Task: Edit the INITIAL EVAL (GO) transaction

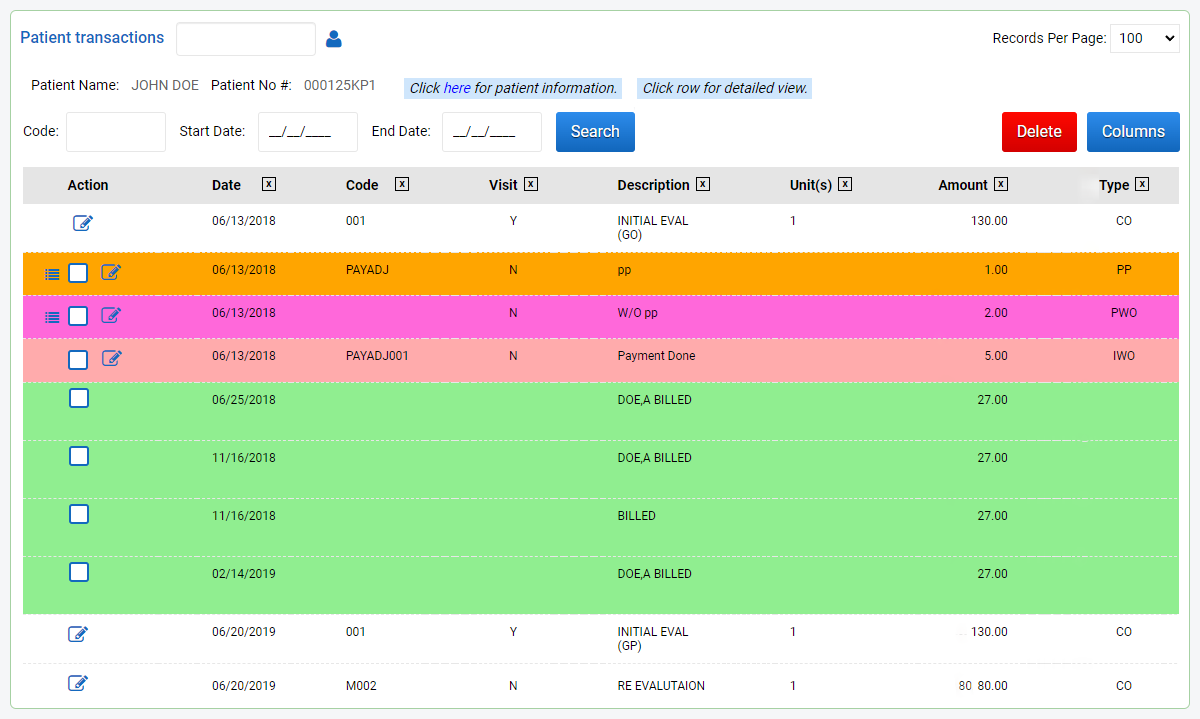Action: [83, 223]
